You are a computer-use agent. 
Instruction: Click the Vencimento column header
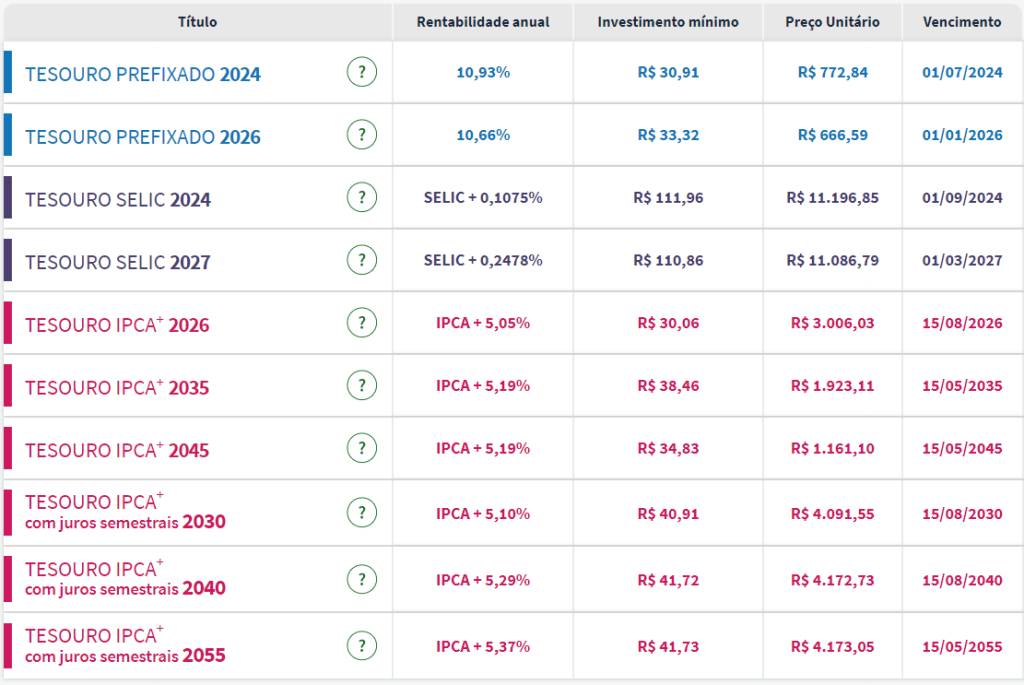(x=962, y=22)
